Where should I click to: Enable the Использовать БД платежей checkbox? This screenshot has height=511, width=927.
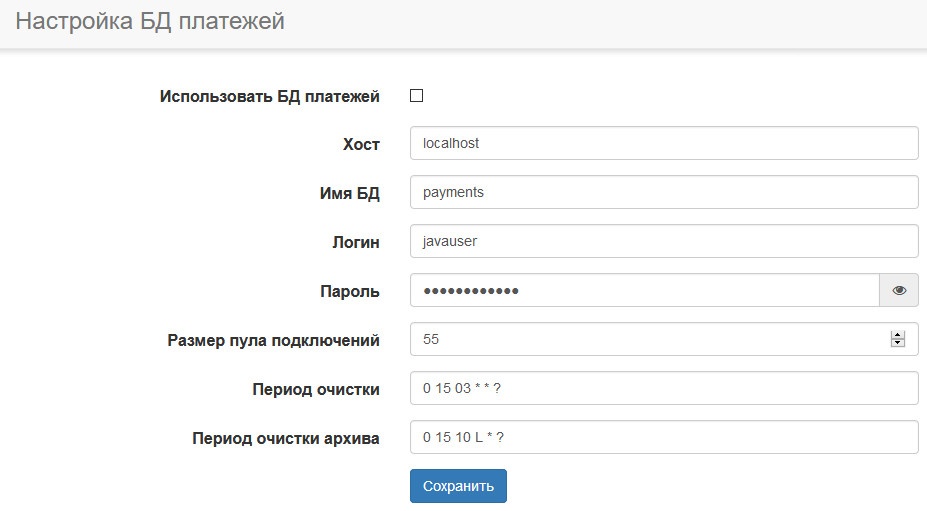pos(417,96)
